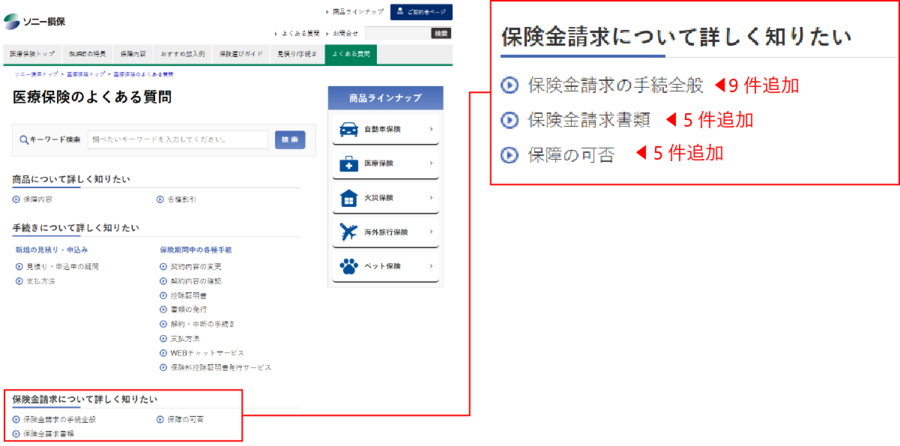Open the fire insurance house icon

[348, 198]
